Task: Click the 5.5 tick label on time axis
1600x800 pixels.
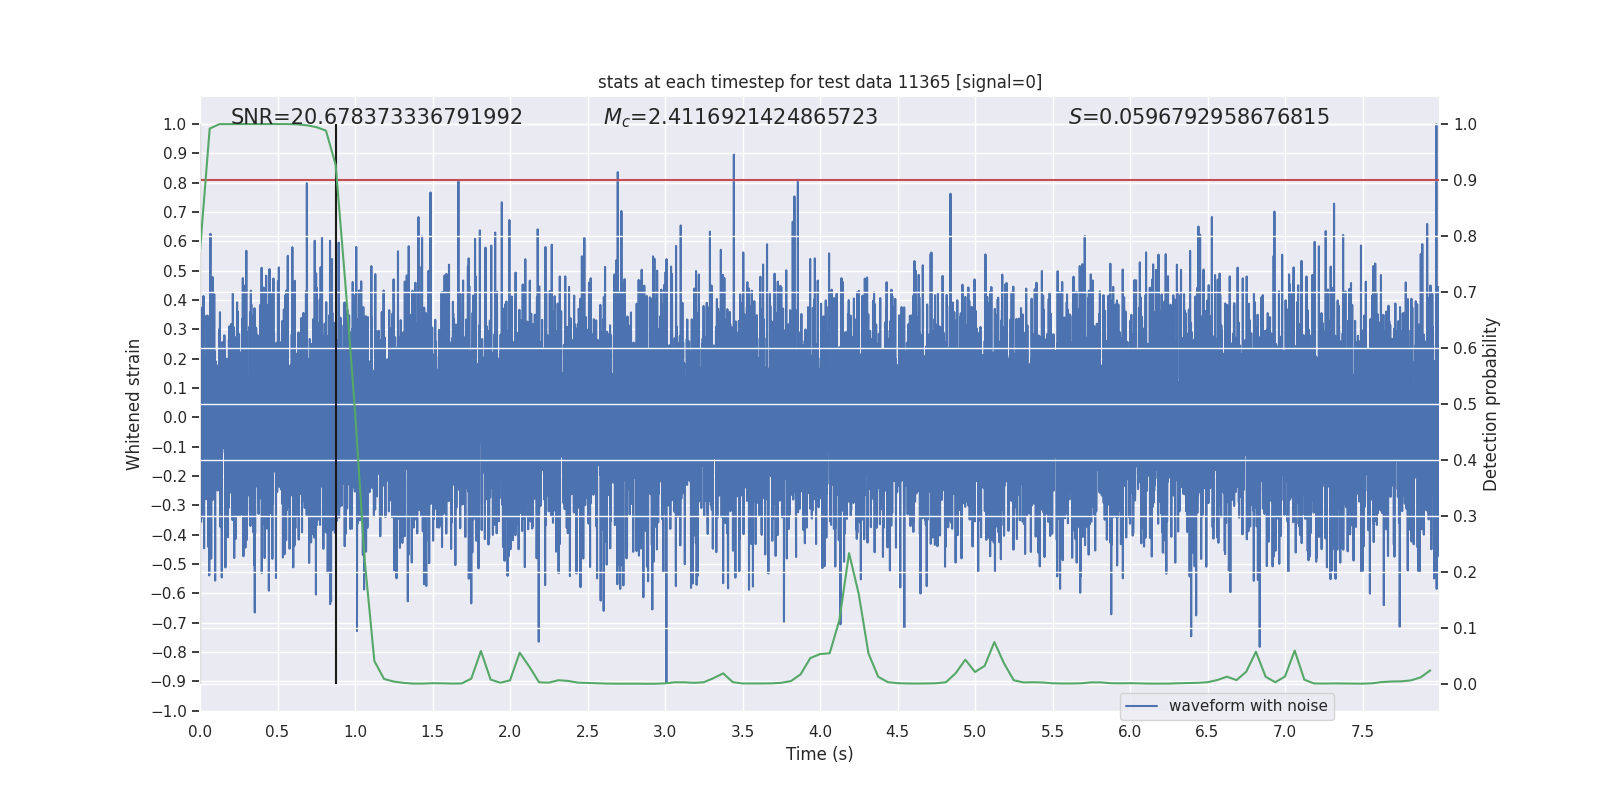Action: 1052,731
